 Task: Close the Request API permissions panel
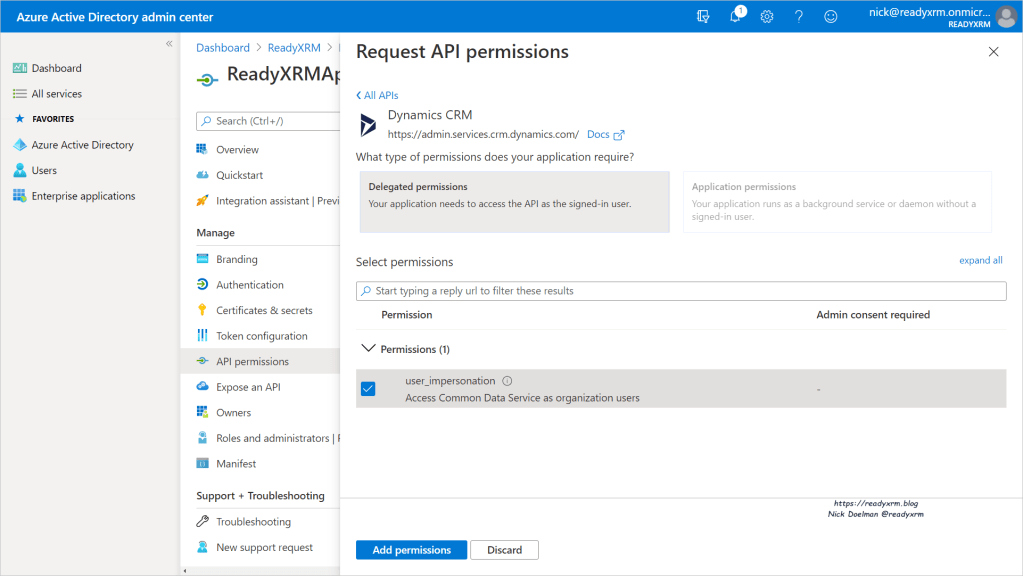click(x=993, y=52)
